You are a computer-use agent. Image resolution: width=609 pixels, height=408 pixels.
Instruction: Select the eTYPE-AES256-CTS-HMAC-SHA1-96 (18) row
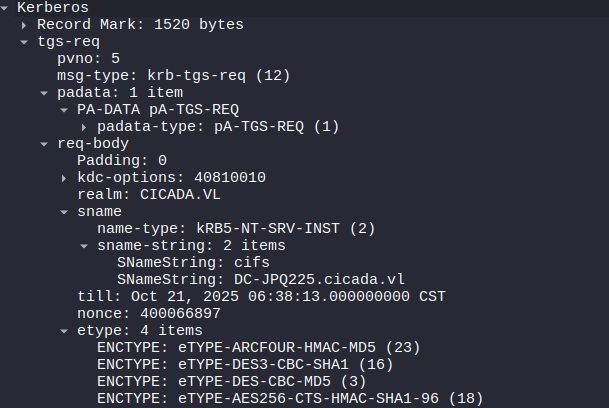point(290,399)
